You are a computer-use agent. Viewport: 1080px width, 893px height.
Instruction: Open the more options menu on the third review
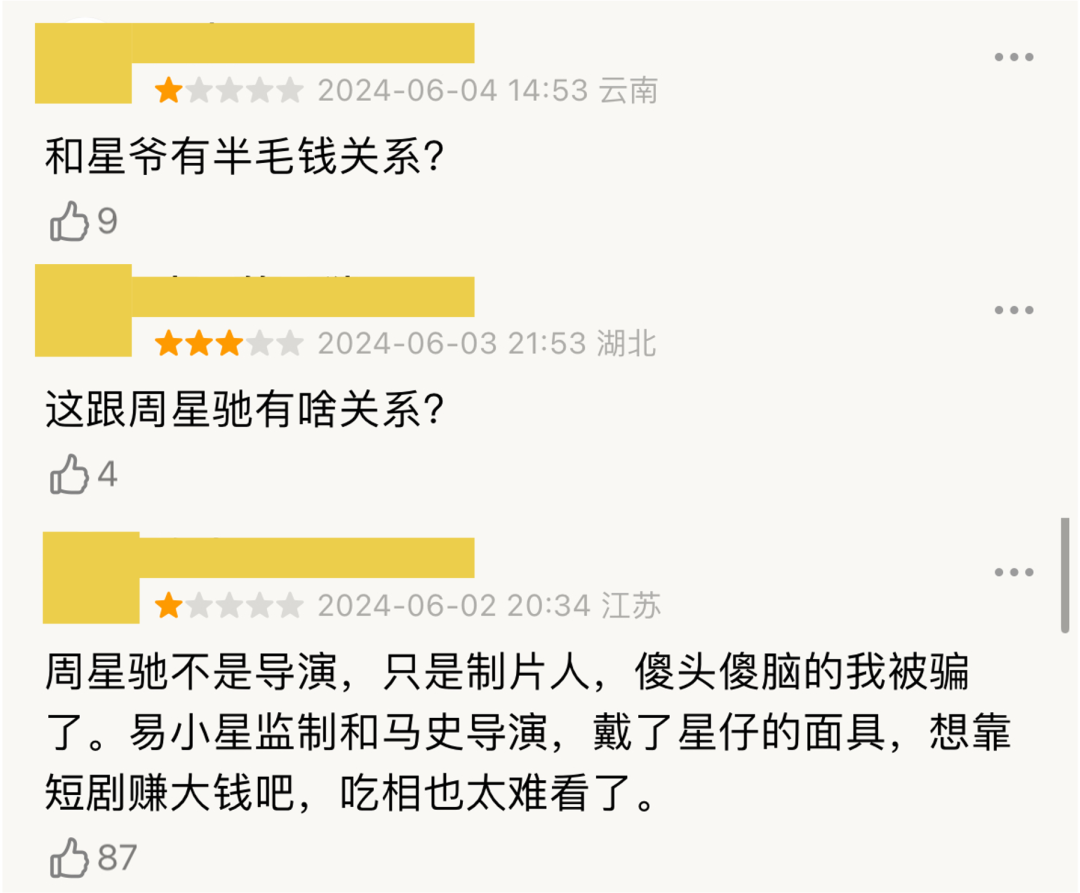(1014, 572)
